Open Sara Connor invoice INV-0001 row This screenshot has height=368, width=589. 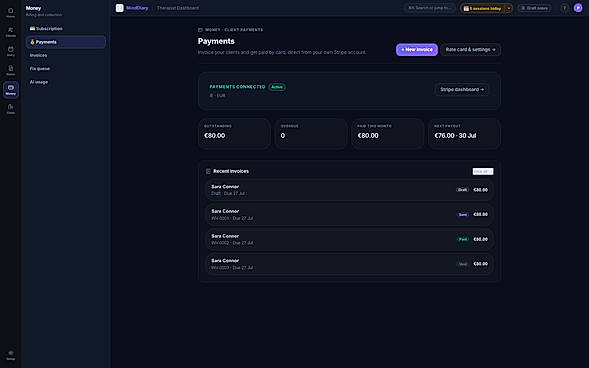pos(349,214)
